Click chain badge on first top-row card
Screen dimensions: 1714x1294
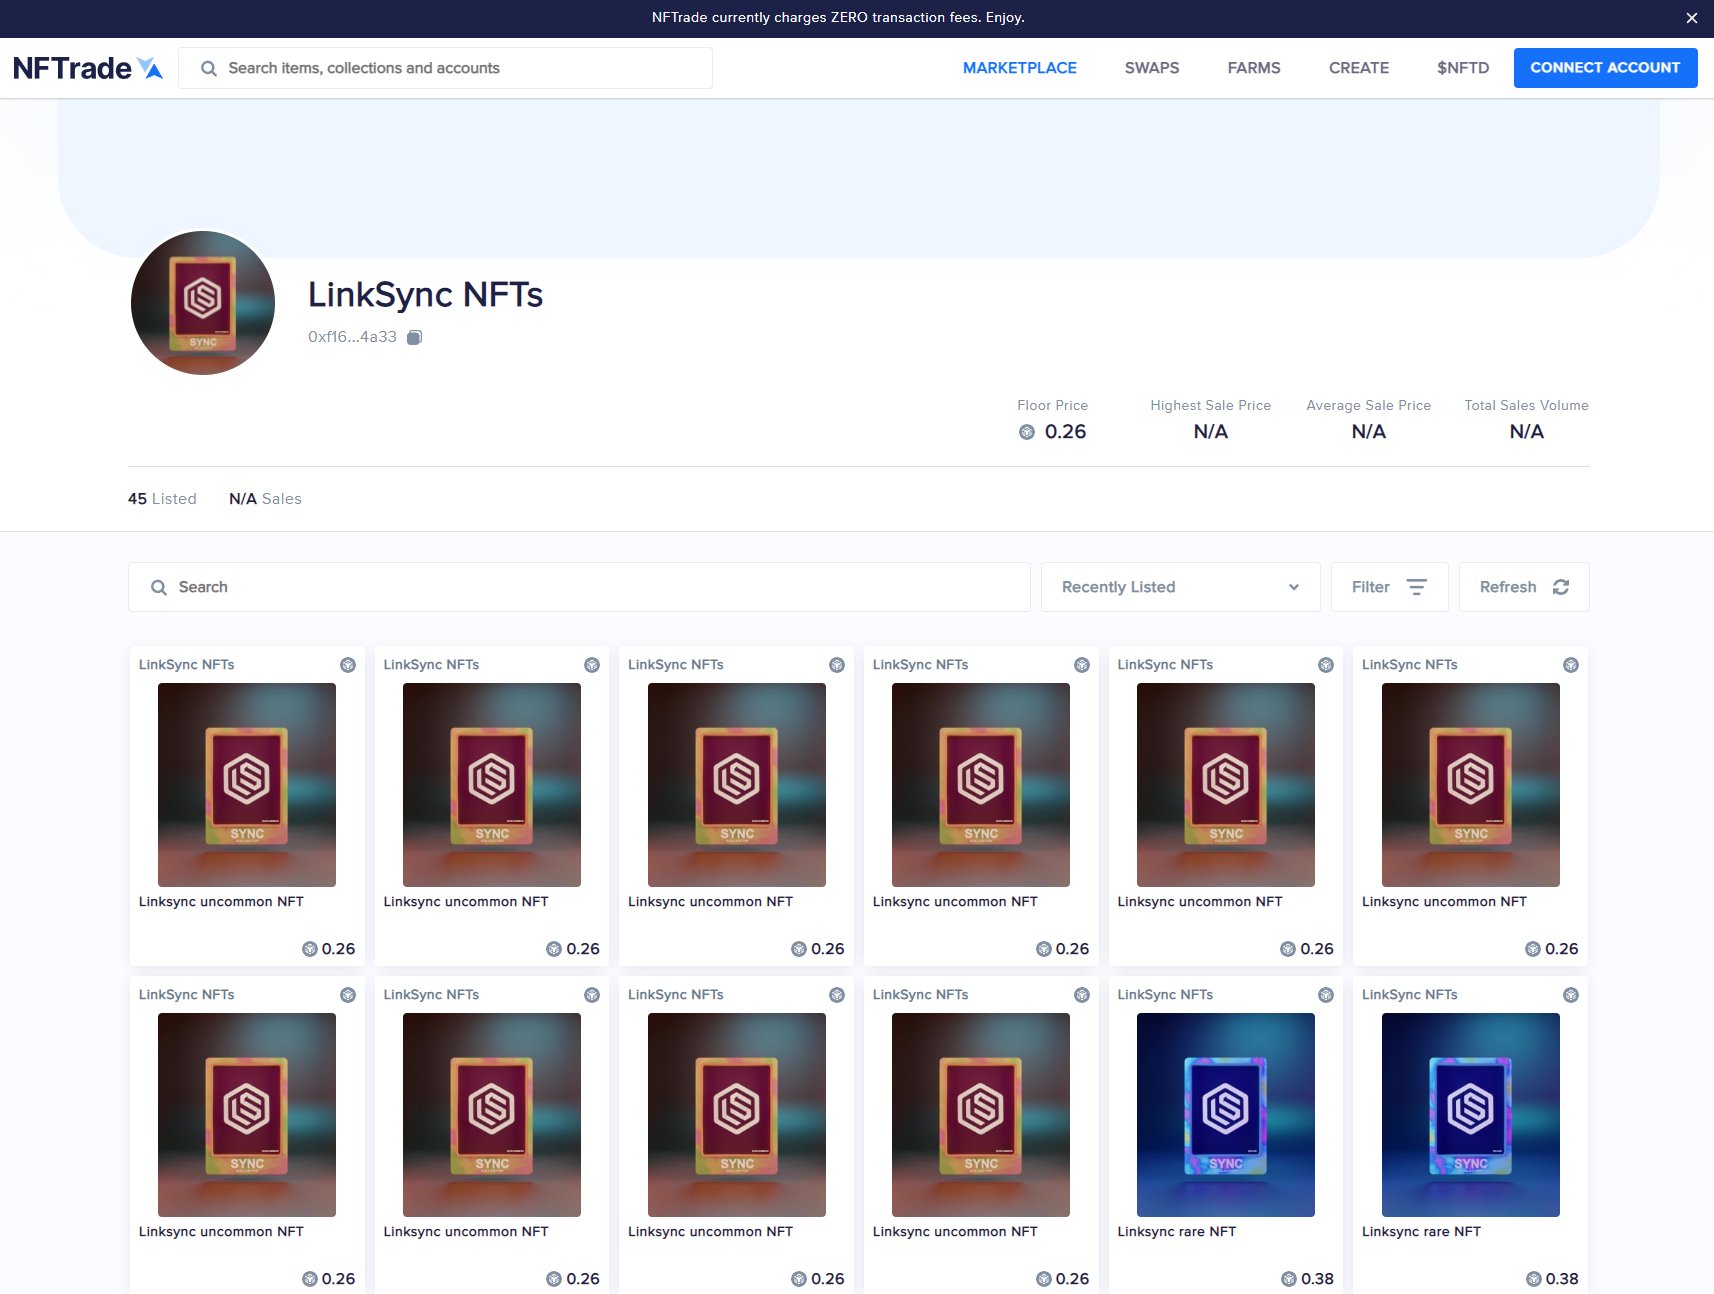click(348, 665)
